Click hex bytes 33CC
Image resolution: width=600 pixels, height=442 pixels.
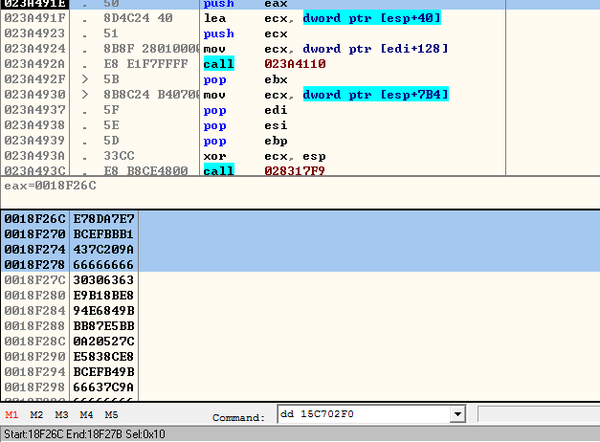coord(119,156)
